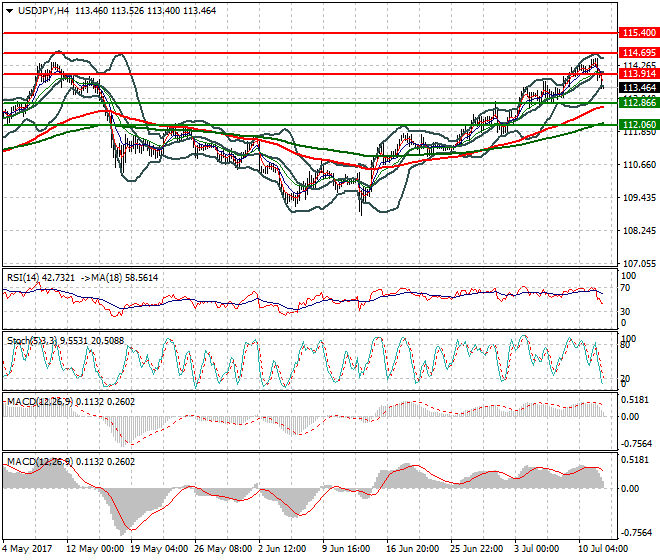Open the chart menu triangle beside USDJPY,H4

point(9,11)
